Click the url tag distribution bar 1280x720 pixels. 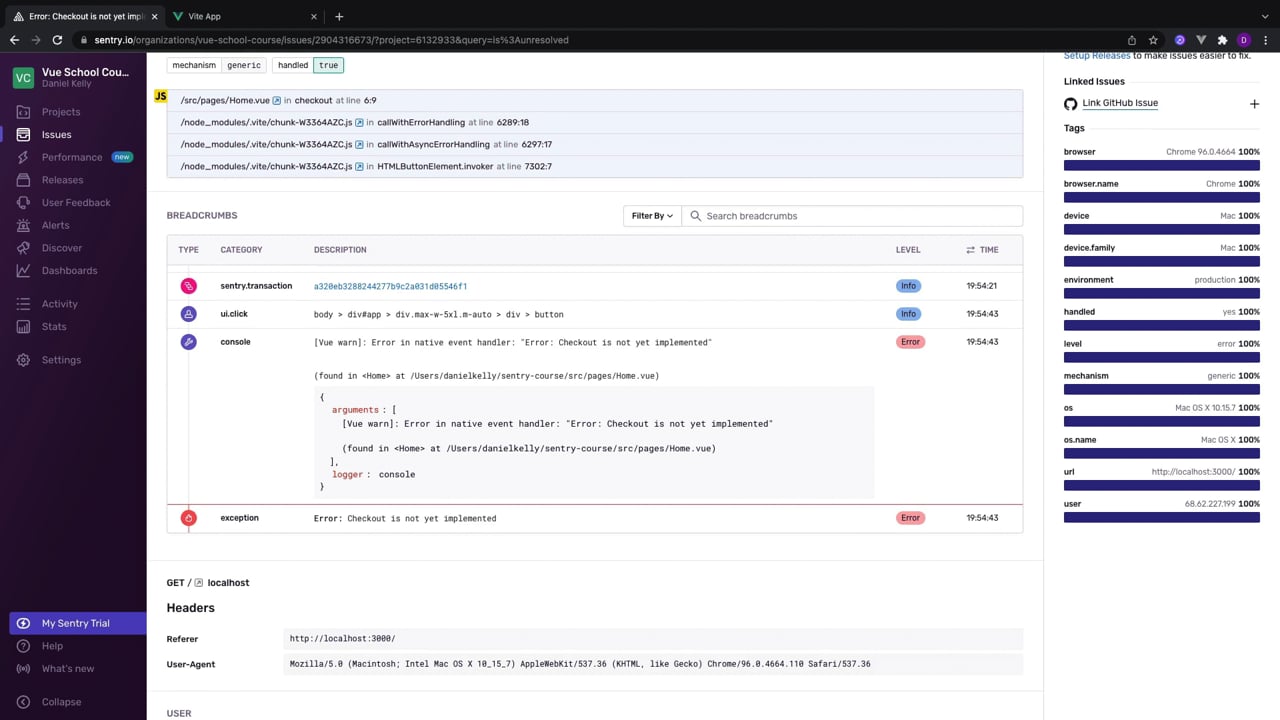tap(1162, 485)
